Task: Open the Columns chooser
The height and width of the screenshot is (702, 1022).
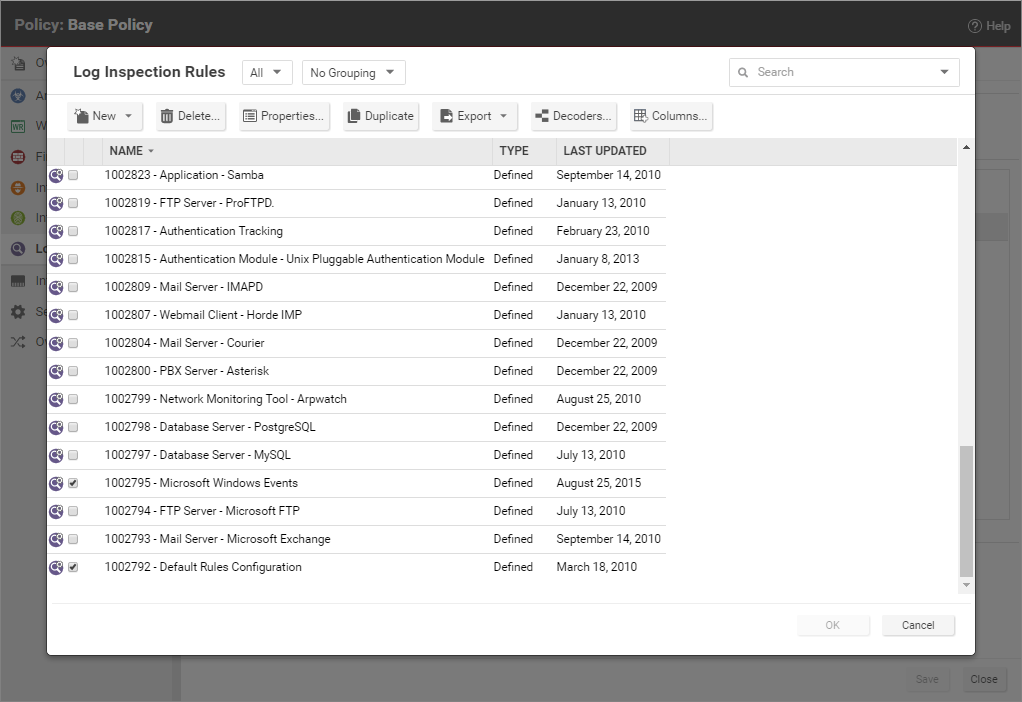Action: click(670, 116)
